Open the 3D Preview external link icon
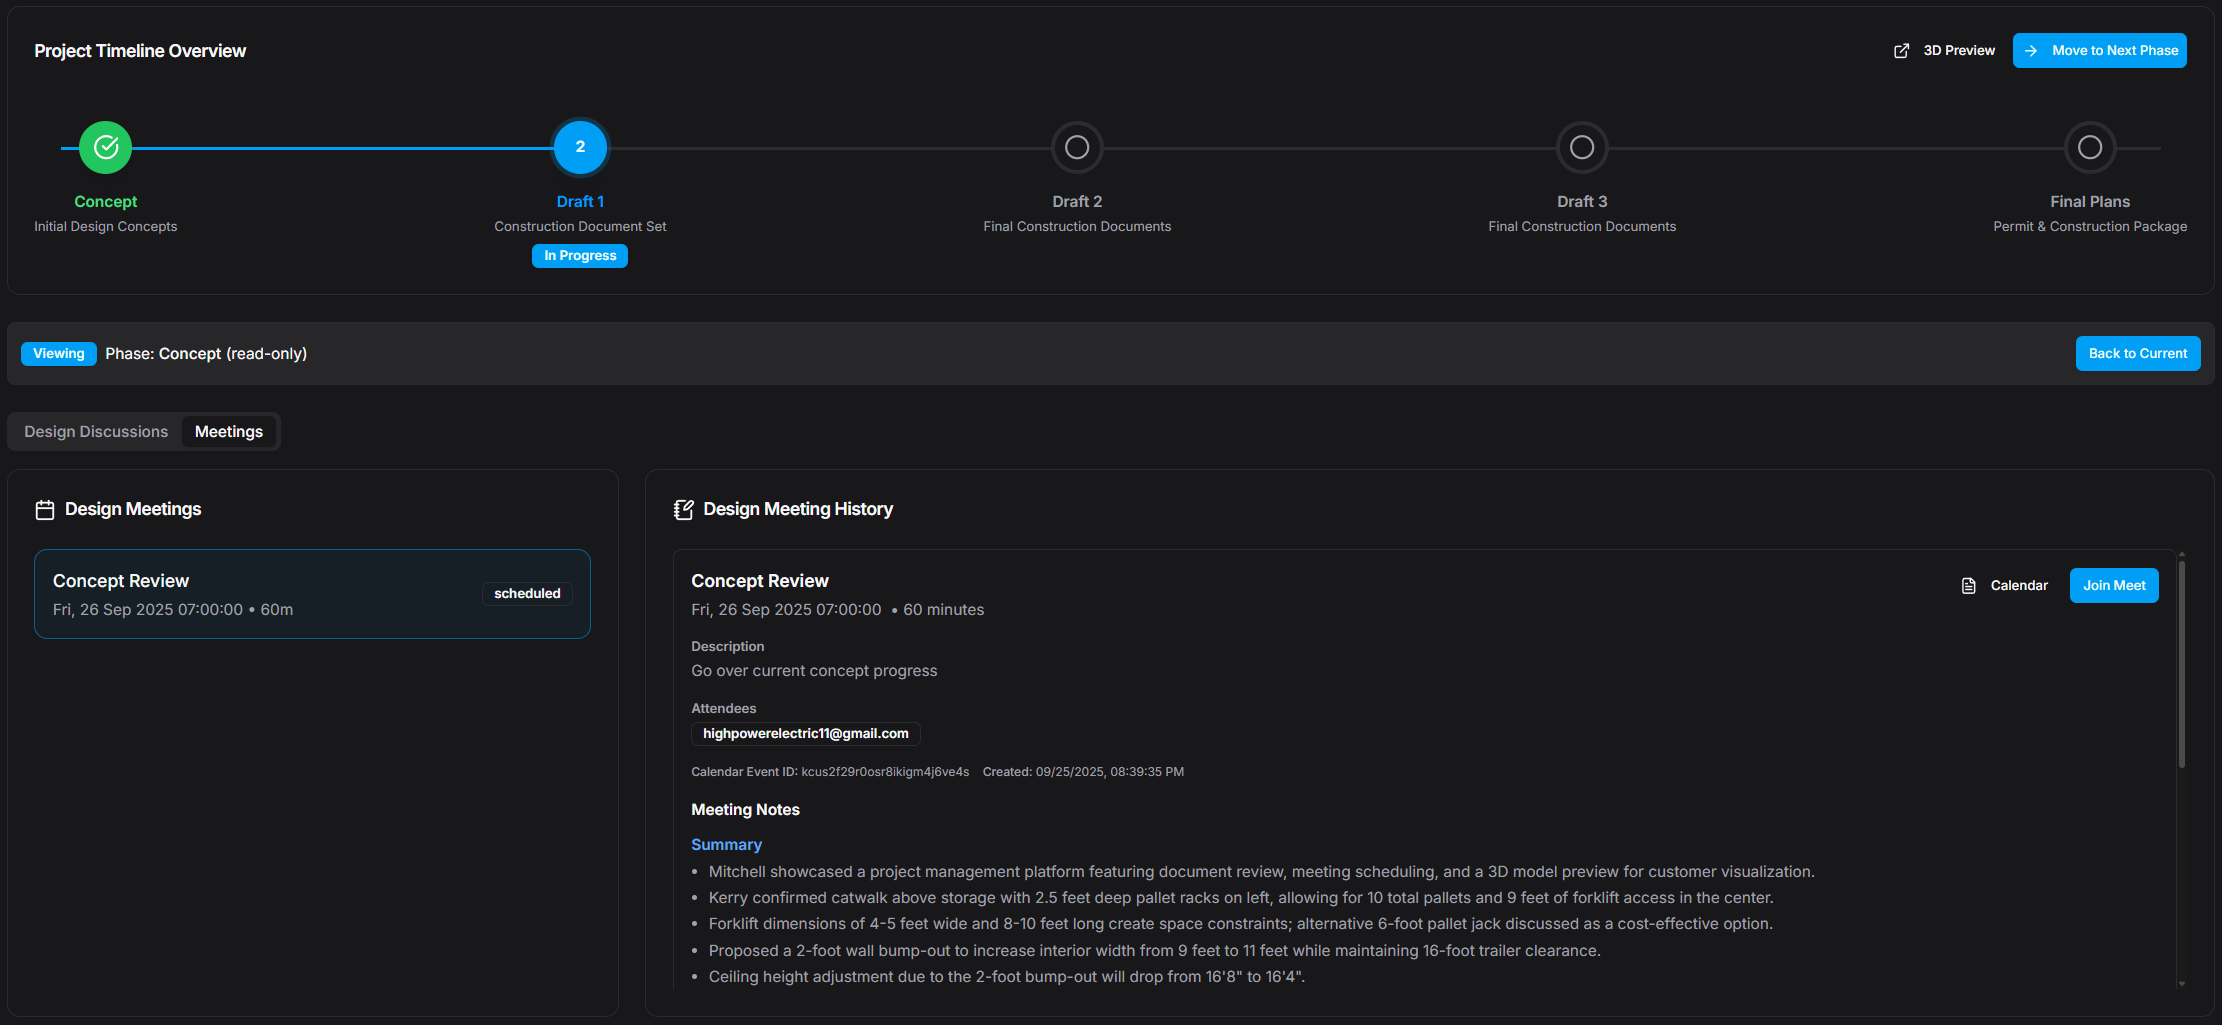2222x1025 pixels. [x=1901, y=51]
